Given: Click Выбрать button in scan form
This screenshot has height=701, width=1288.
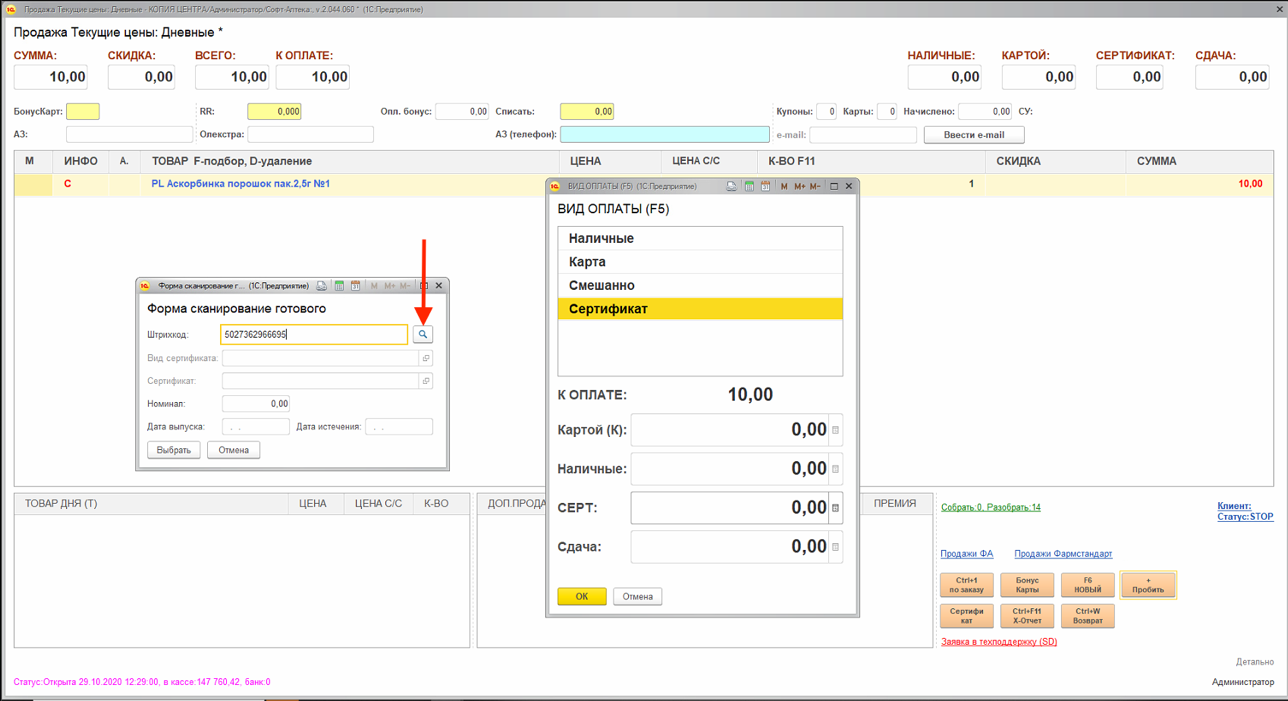Looking at the screenshot, I should point(174,450).
